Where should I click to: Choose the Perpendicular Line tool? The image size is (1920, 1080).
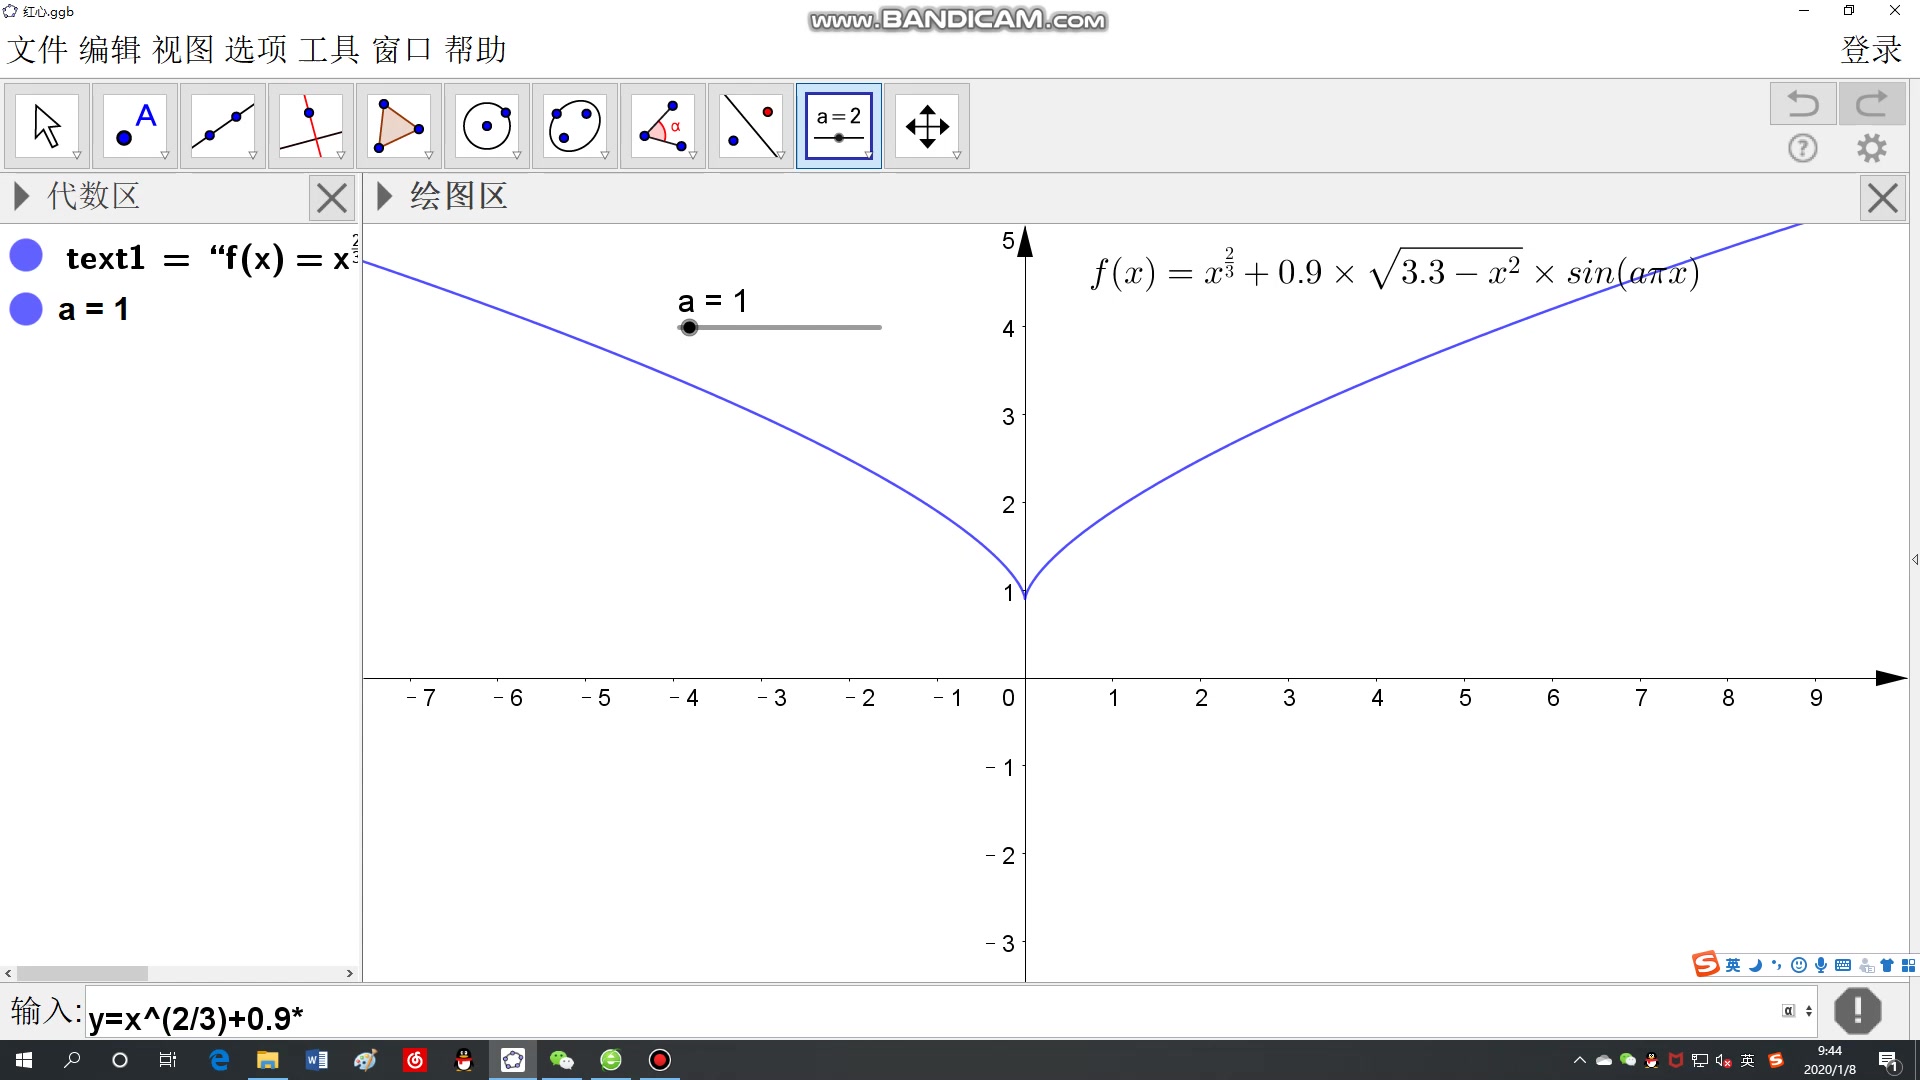(x=311, y=126)
